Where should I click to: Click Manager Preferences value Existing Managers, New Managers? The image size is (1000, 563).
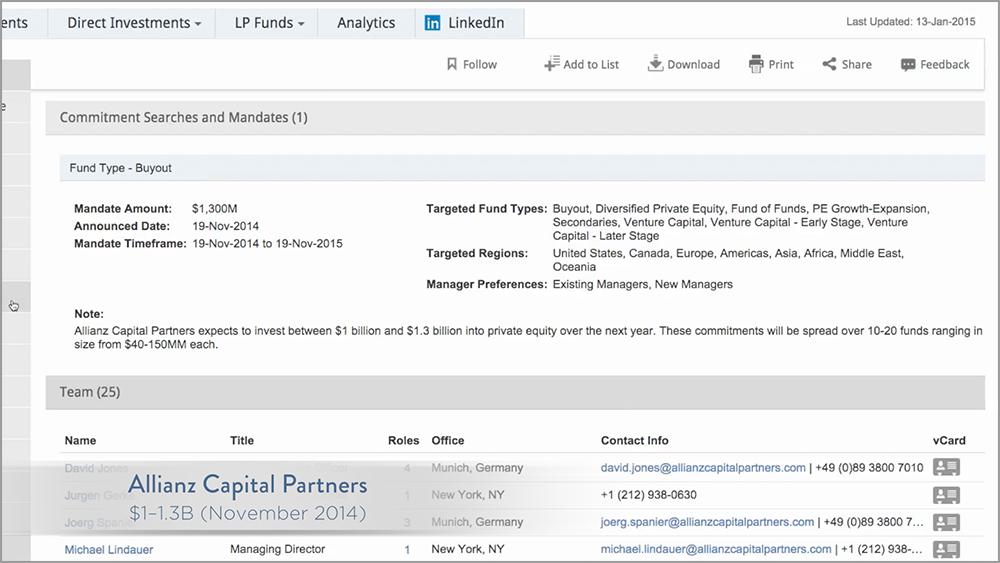643,284
